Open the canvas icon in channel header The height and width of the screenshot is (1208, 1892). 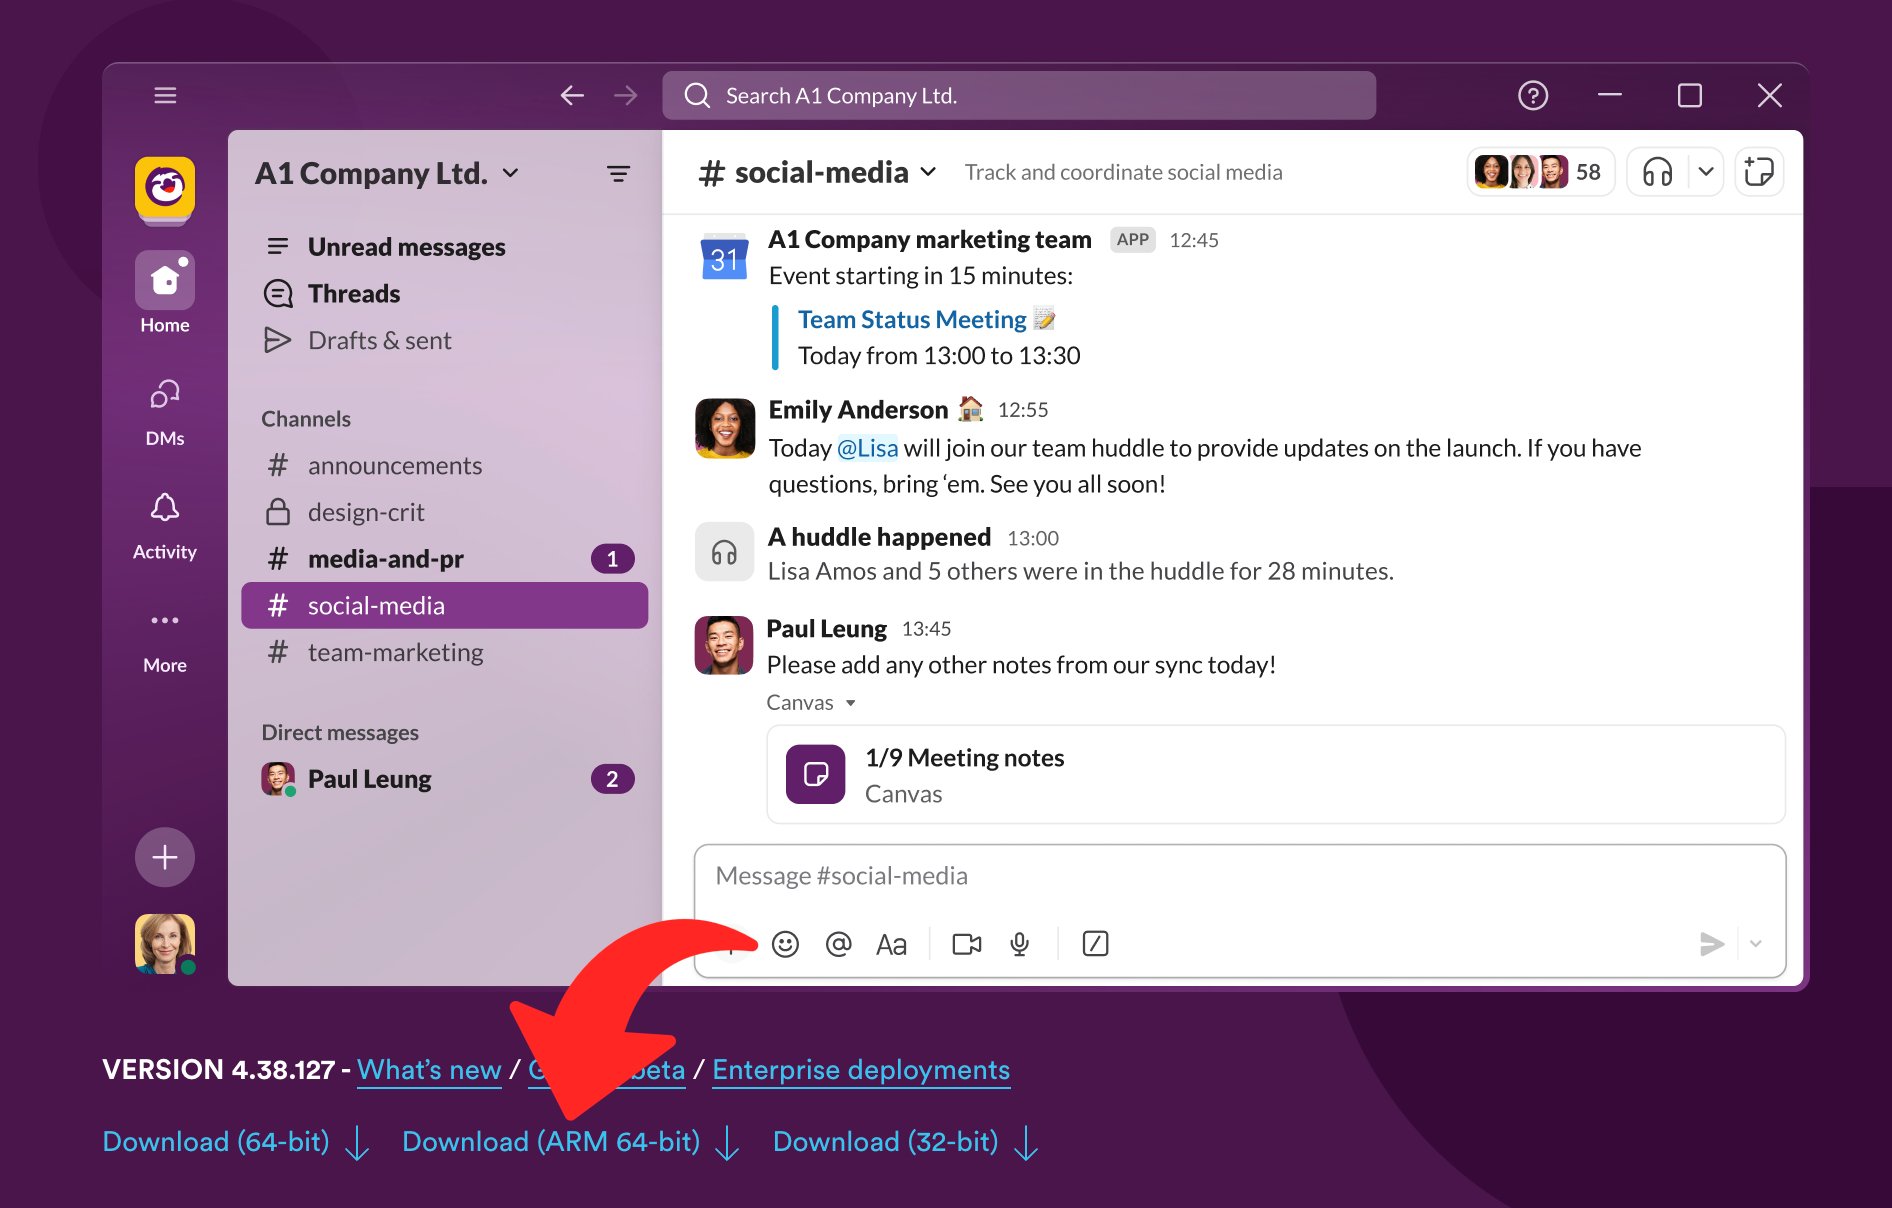pyautogui.click(x=1759, y=172)
